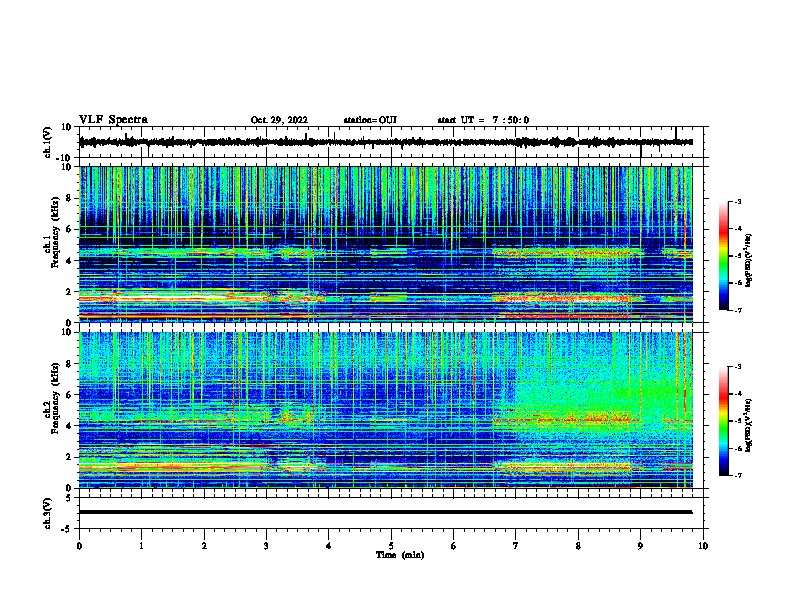The width and height of the screenshot is (792, 612).
Task: Click the "8" tick on the Time axis
Action: click(578, 546)
